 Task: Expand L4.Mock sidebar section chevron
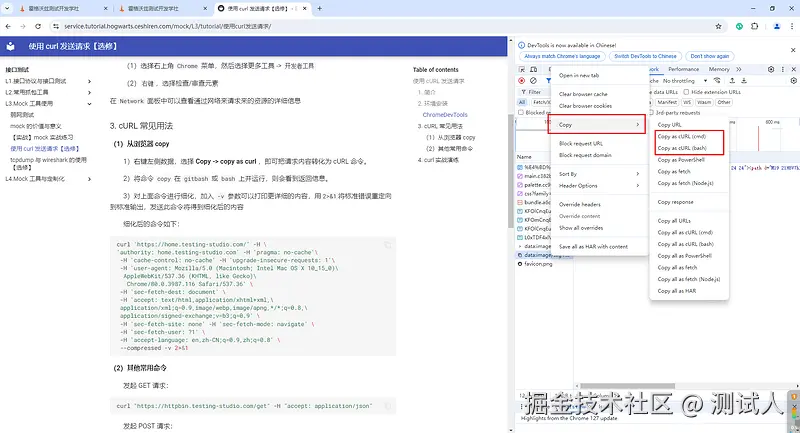[x=89, y=179]
